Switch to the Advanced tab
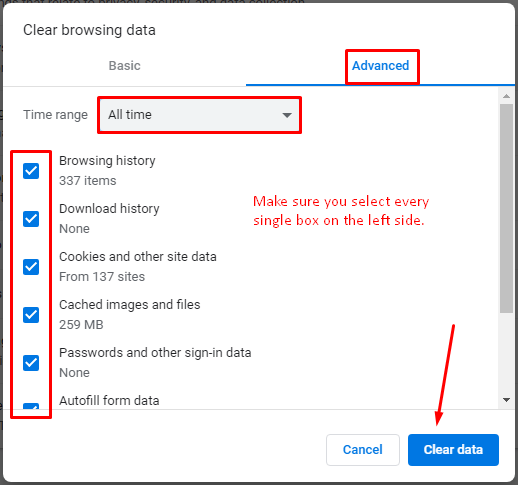 coord(380,66)
